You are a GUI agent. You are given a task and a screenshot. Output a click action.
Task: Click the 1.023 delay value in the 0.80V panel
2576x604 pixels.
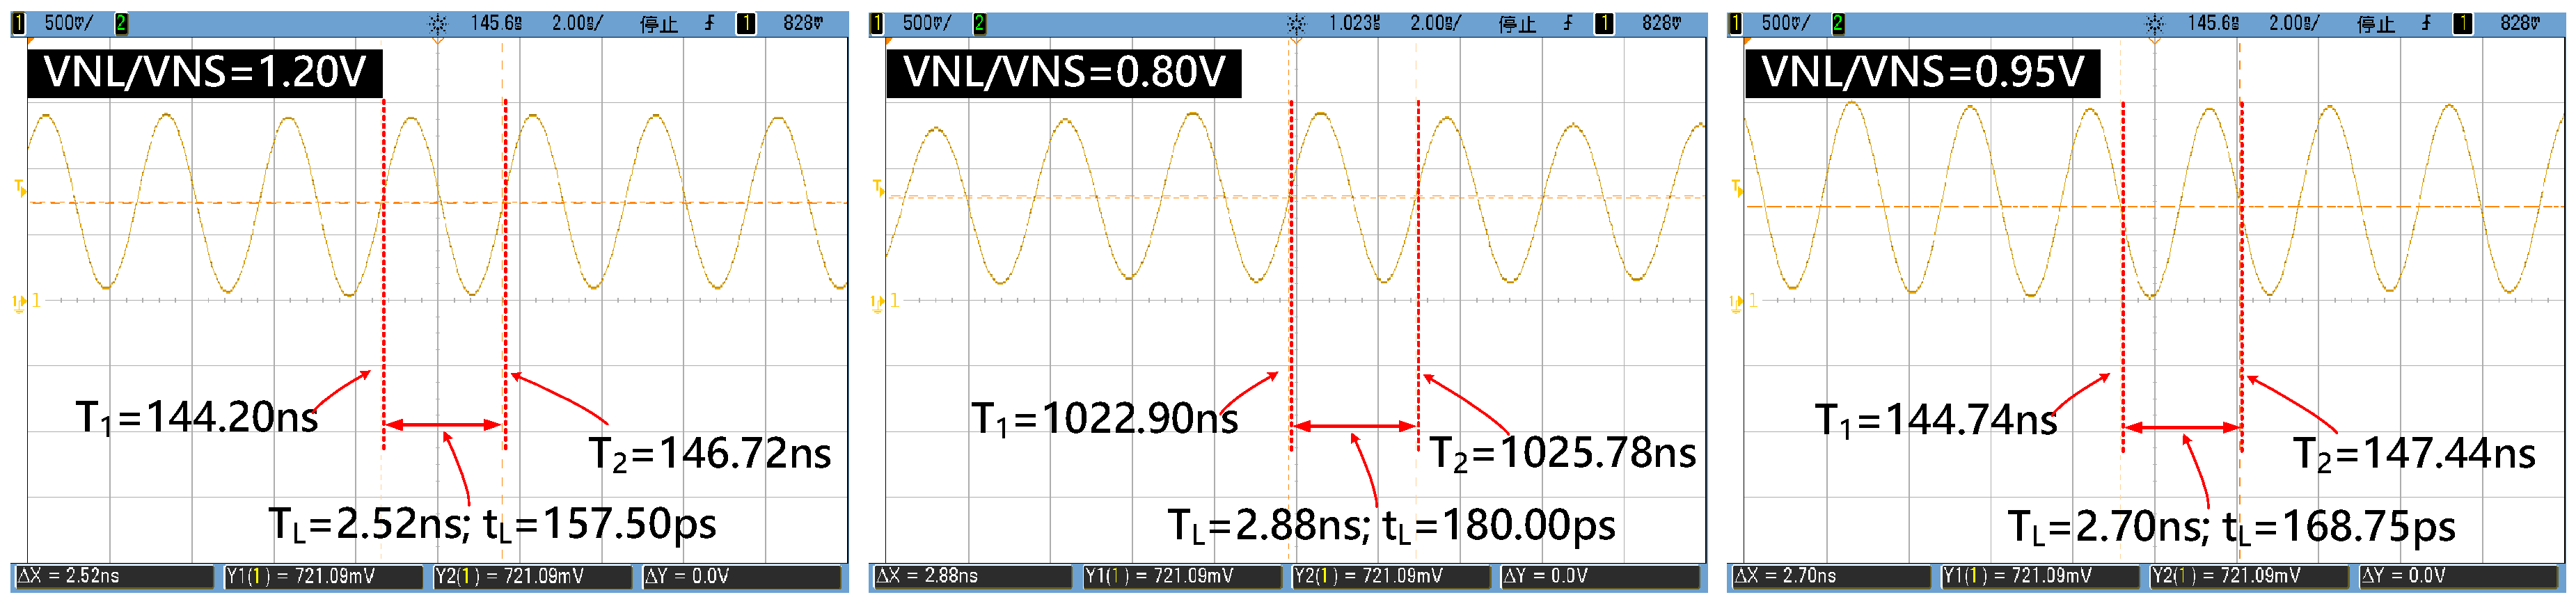(x=1353, y=23)
